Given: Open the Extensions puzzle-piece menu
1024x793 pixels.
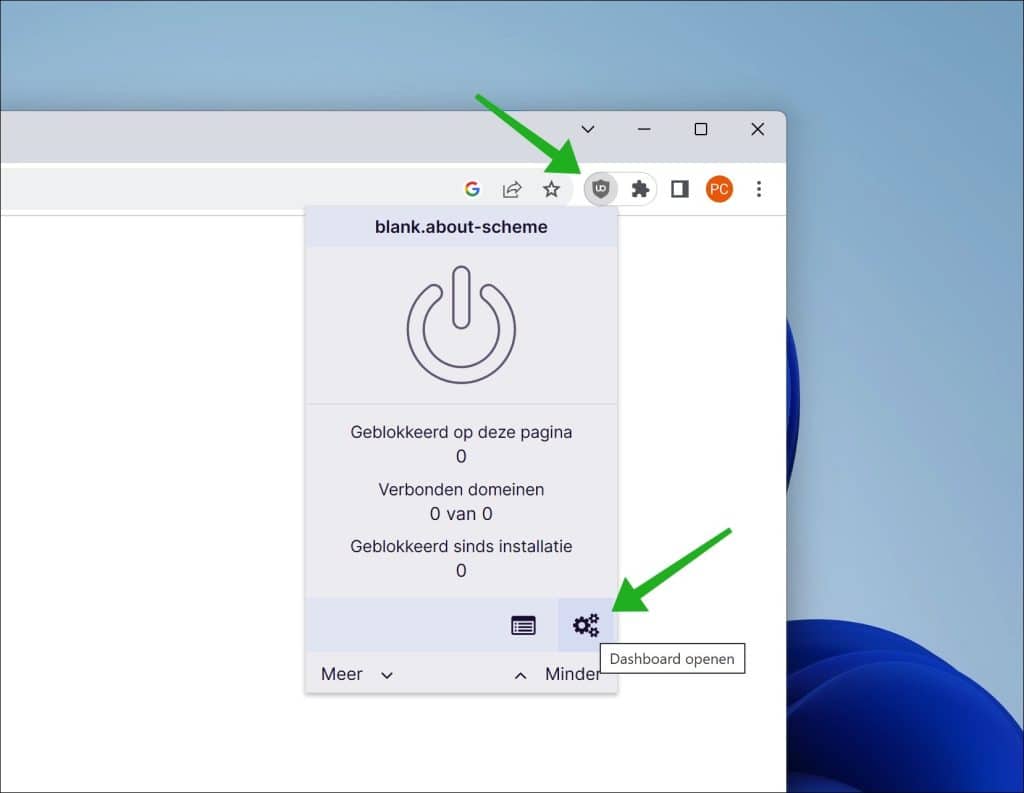Looking at the screenshot, I should (x=640, y=189).
